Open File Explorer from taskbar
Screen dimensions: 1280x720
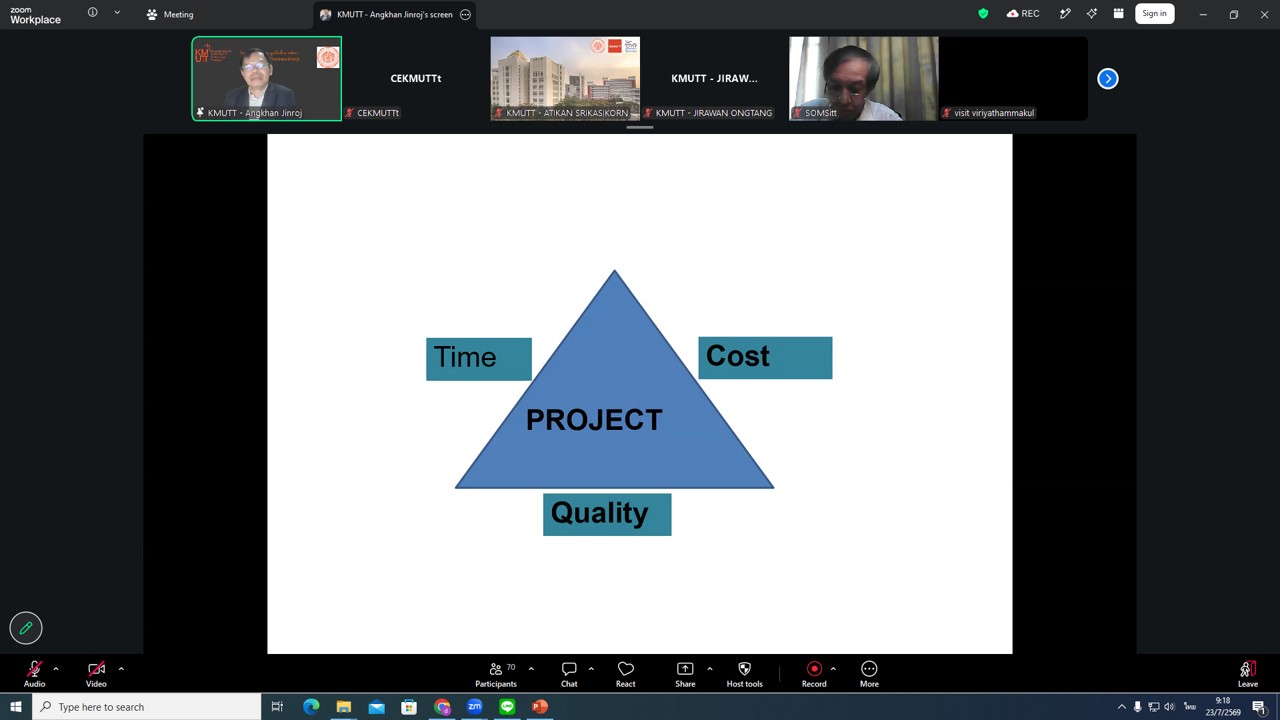click(x=344, y=707)
